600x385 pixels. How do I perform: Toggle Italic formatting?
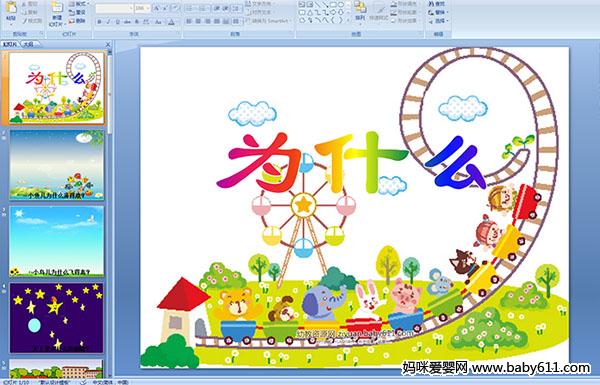[108, 22]
